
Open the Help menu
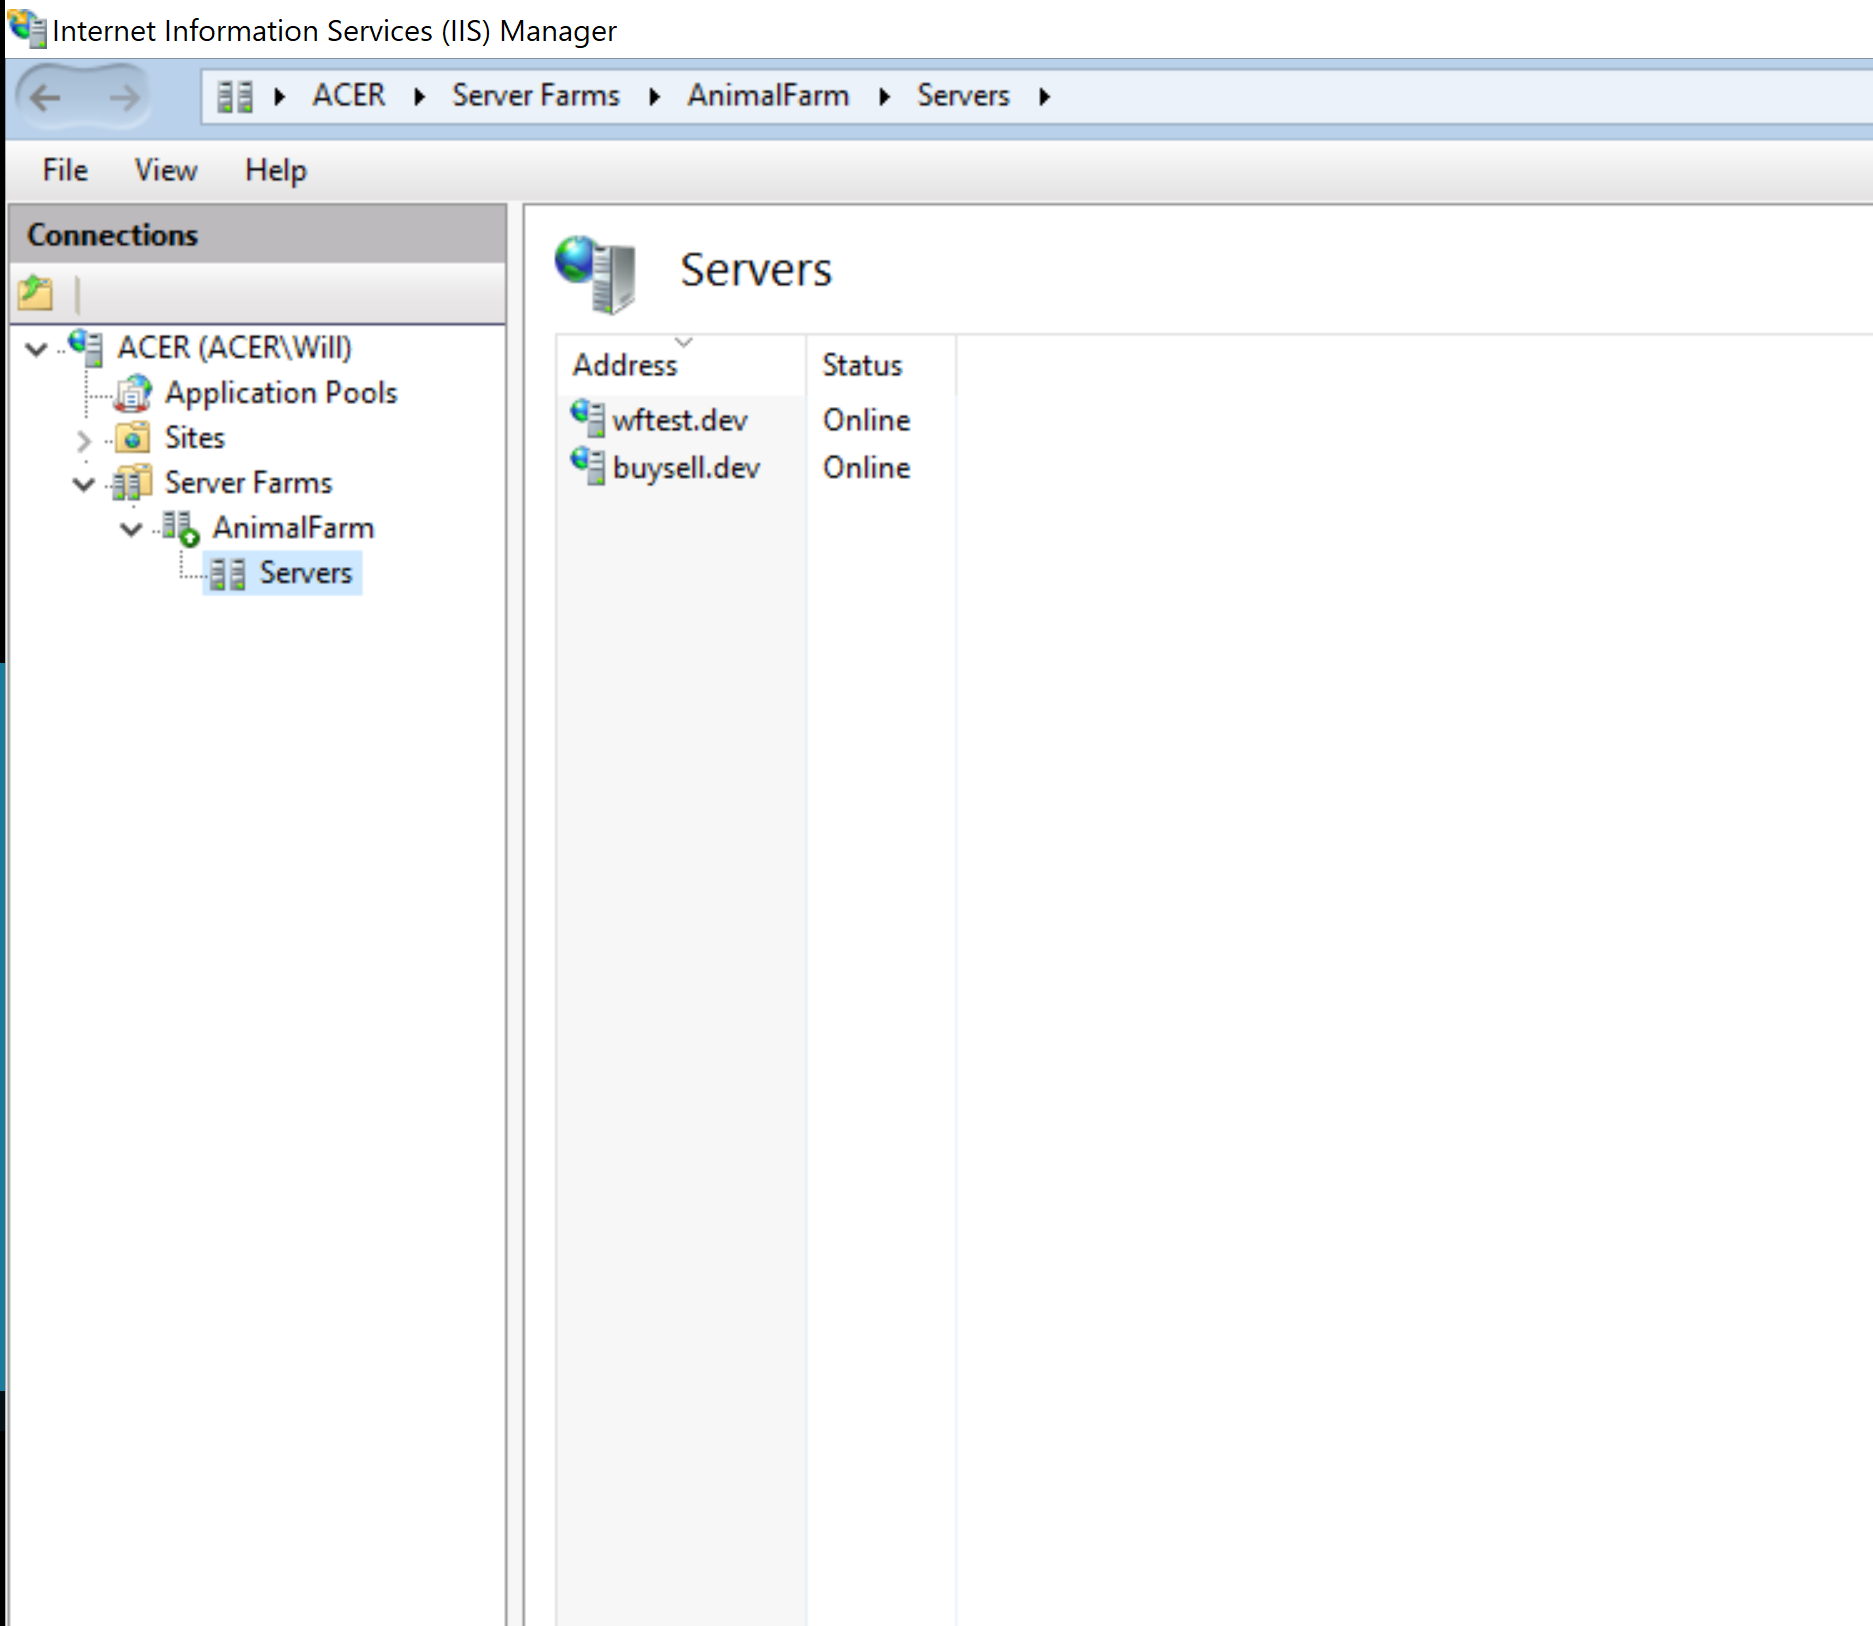click(275, 169)
